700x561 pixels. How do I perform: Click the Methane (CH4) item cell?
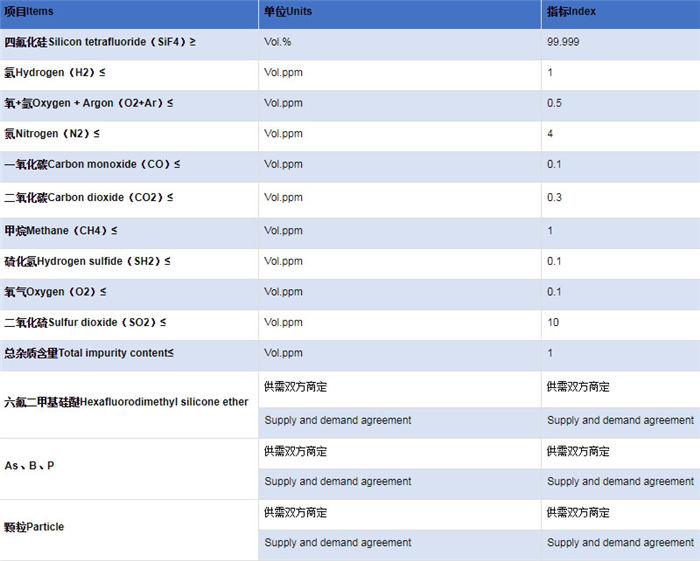60,231
